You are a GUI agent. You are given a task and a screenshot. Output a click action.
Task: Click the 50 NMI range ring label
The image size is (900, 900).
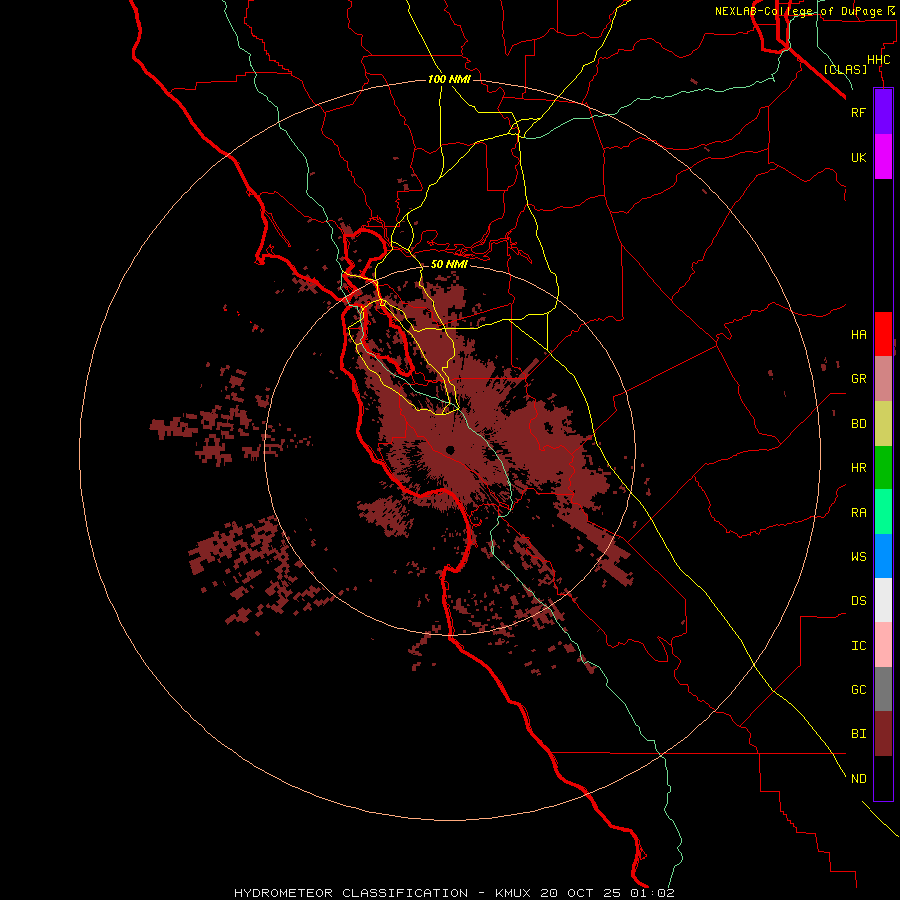[x=449, y=264]
